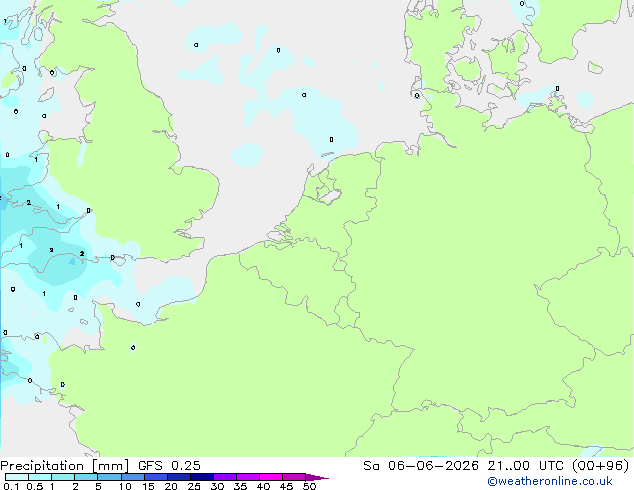Image resolution: width=634 pixels, height=490 pixels.
Task: Click the 20–25 mm legend color swatch
Action: tap(179, 477)
